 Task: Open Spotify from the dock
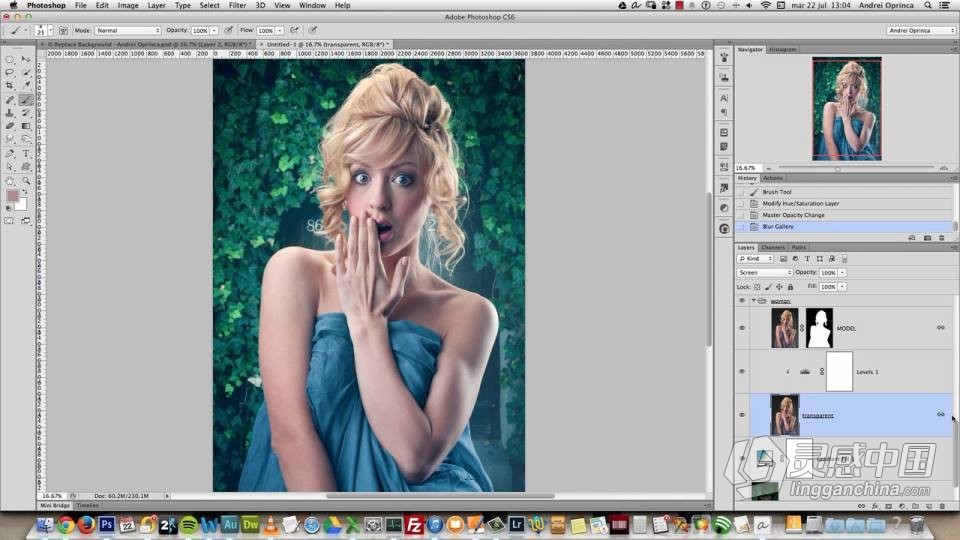(189, 525)
